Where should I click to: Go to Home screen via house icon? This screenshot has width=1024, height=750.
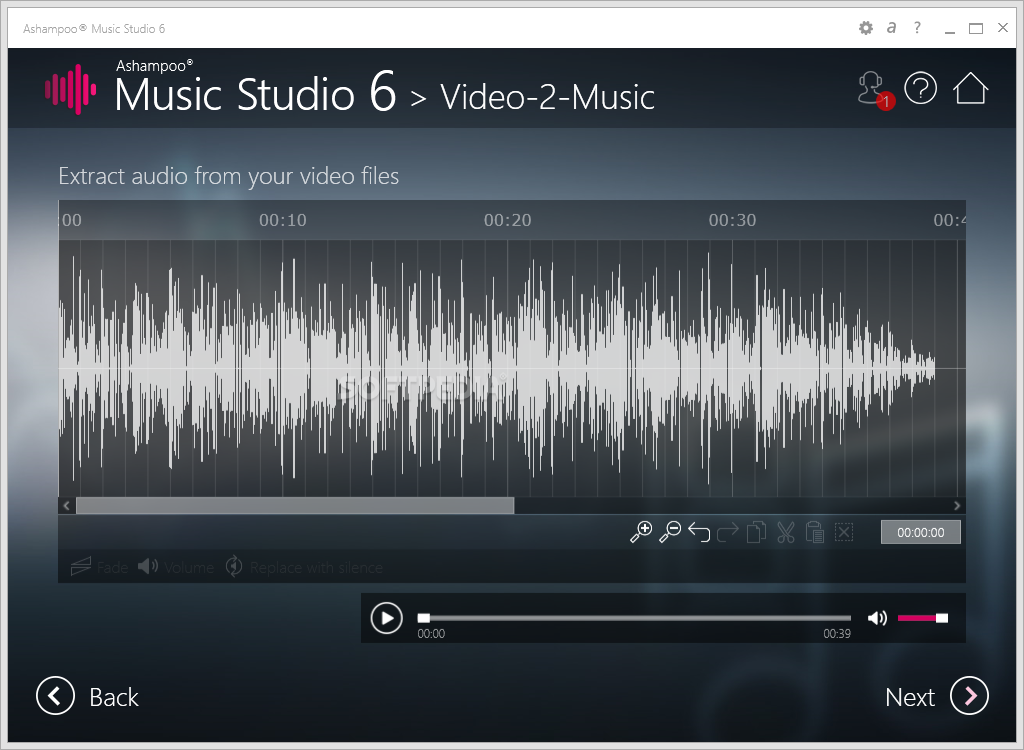pyautogui.click(x=970, y=88)
